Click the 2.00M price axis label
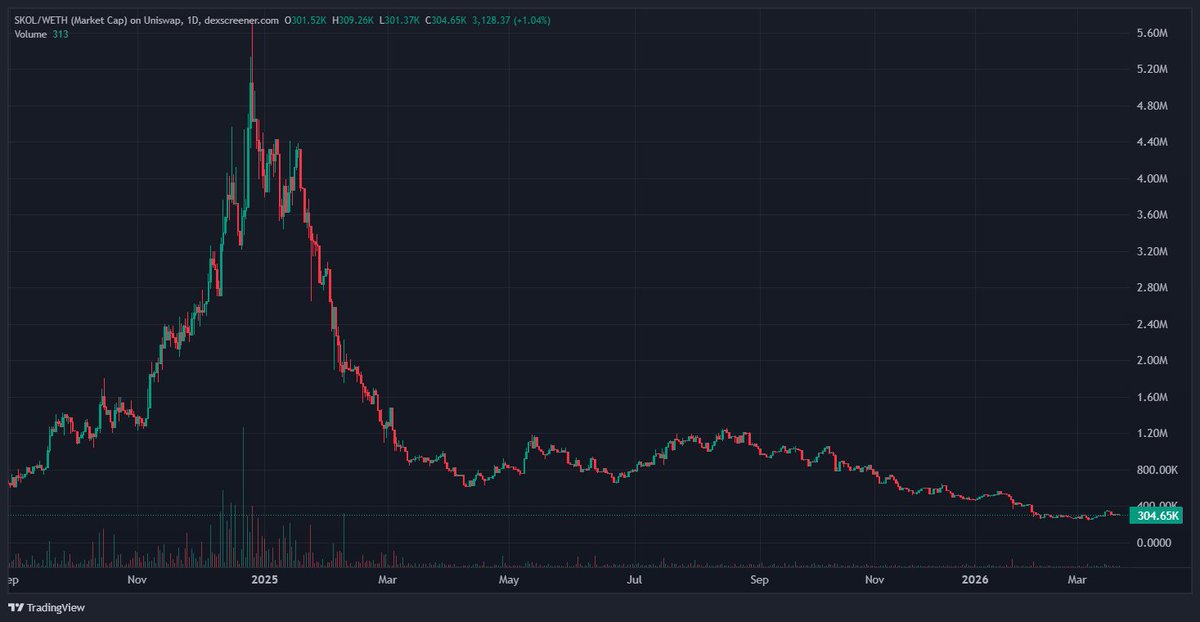Viewport: 1200px width, 622px height. (x=1154, y=361)
